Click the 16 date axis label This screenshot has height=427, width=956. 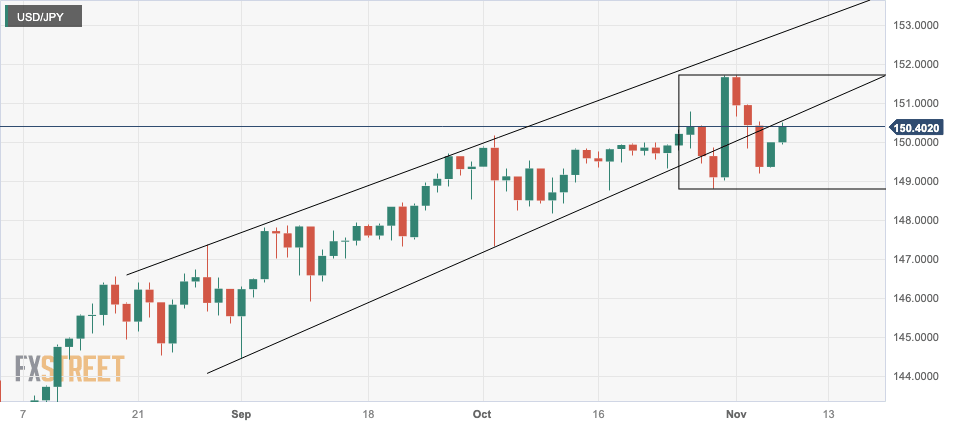click(599, 413)
